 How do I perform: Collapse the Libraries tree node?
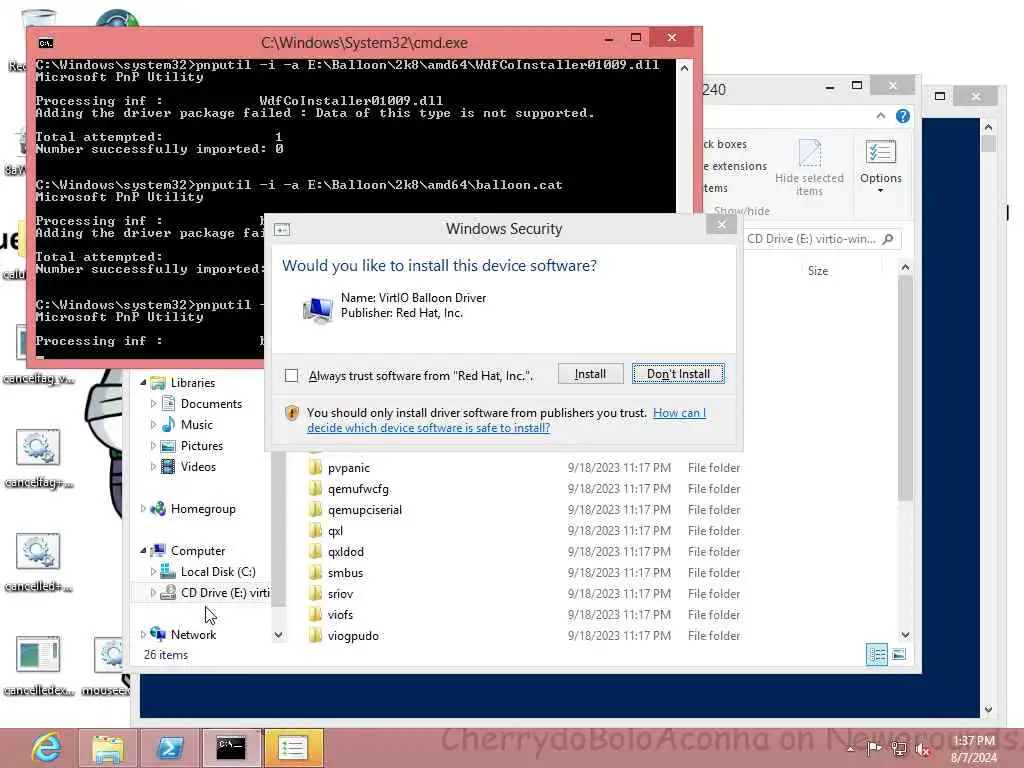(143, 383)
